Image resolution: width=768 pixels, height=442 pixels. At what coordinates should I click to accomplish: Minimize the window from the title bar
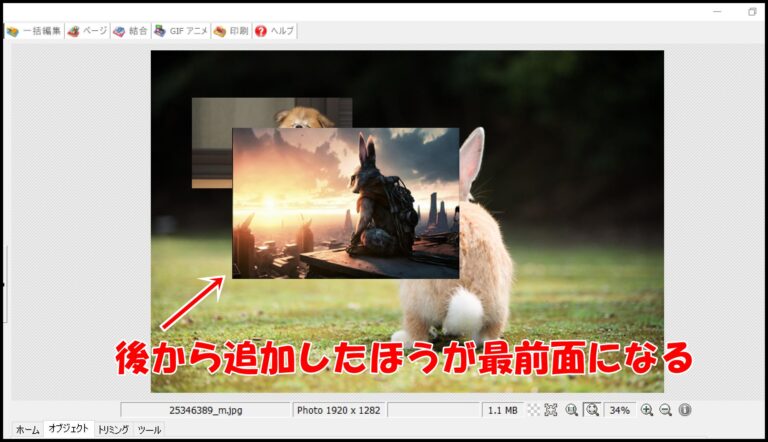718,12
